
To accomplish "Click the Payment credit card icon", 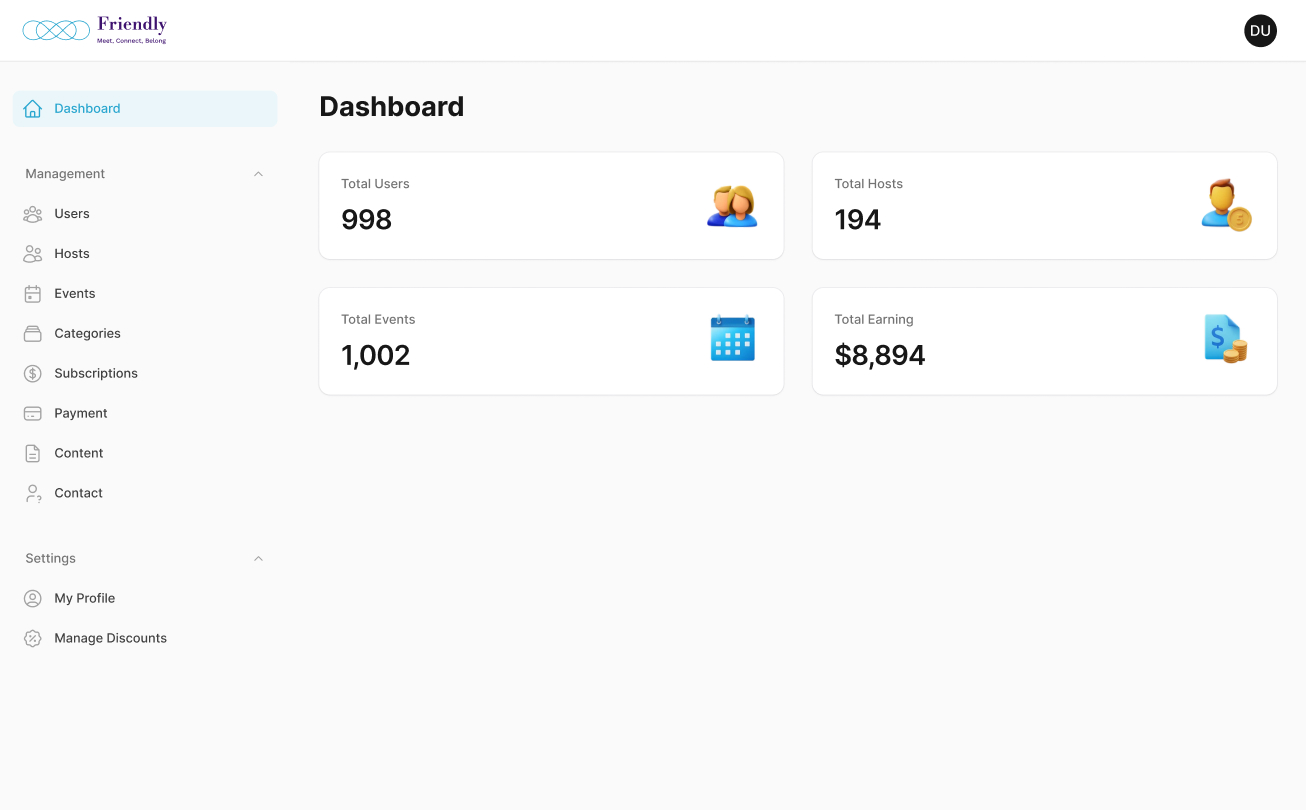I will click(33, 414).
